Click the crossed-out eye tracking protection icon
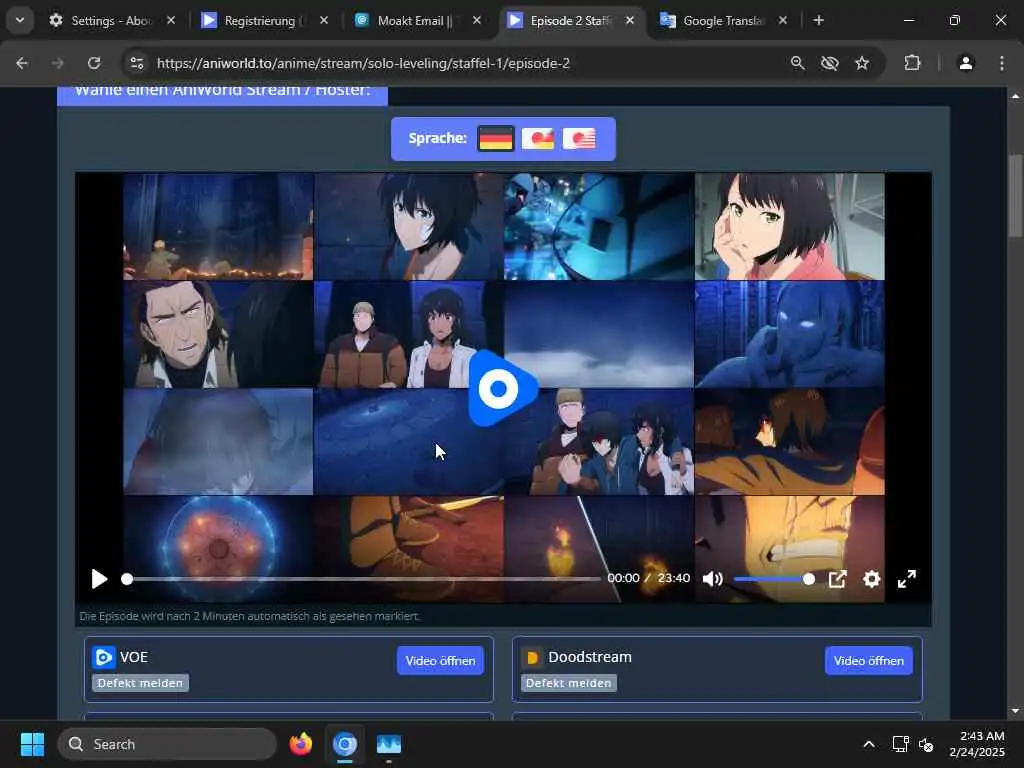The image size is (1024, 768). [x=829, y=63]
